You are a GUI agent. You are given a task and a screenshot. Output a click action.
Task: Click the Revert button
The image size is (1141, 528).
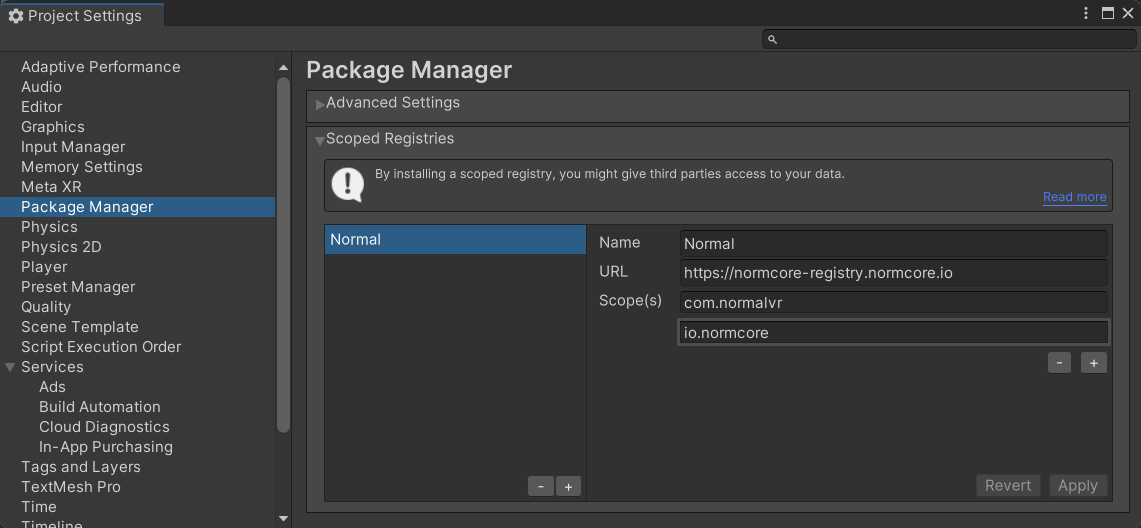(1007, 485)
